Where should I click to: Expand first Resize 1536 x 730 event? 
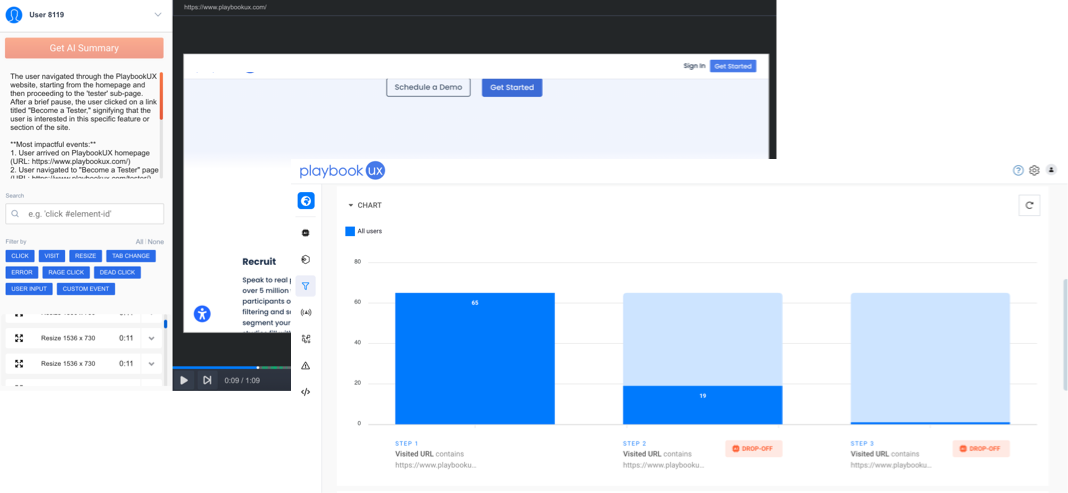point(152,338)
